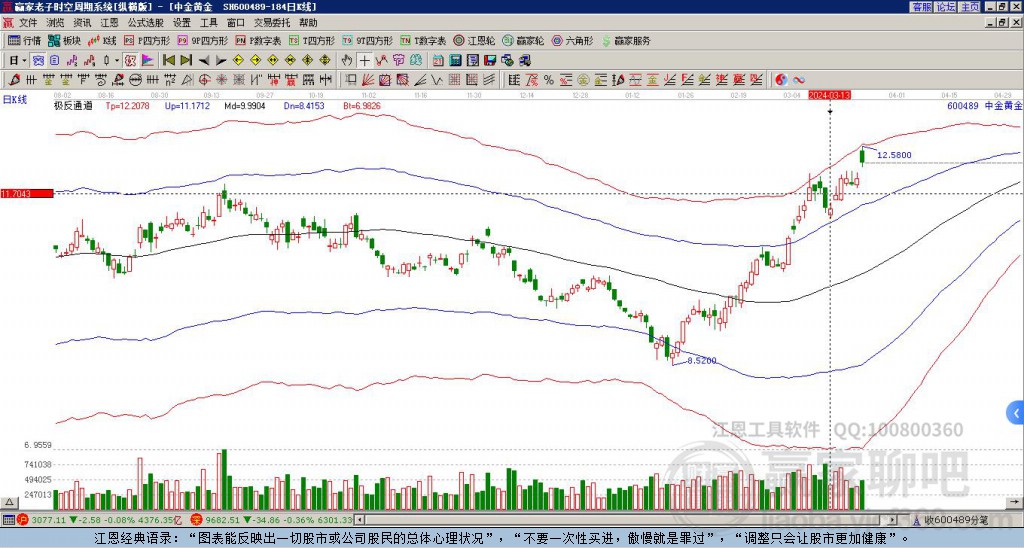Launch the 六角形 hexagon chart tool
Viewport: 1024px width, 548px height.
click(572, 40)
